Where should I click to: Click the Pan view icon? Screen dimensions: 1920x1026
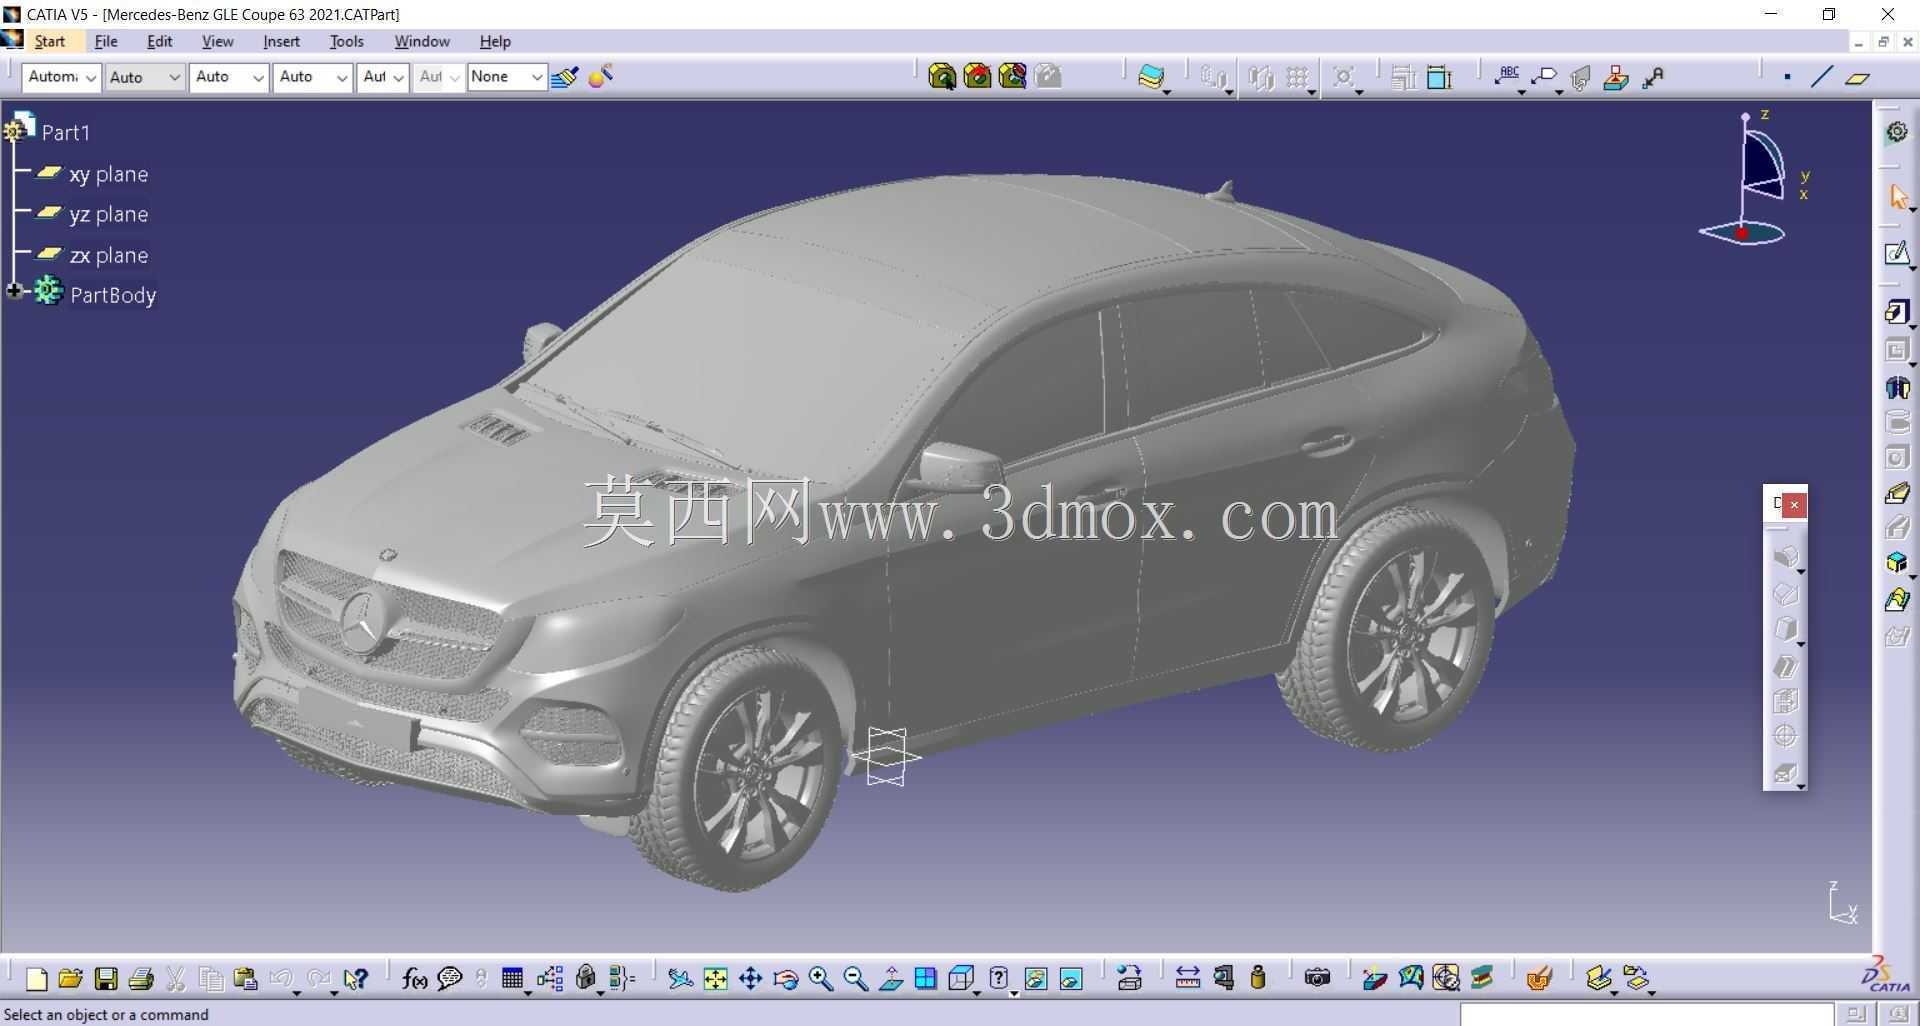750,979
